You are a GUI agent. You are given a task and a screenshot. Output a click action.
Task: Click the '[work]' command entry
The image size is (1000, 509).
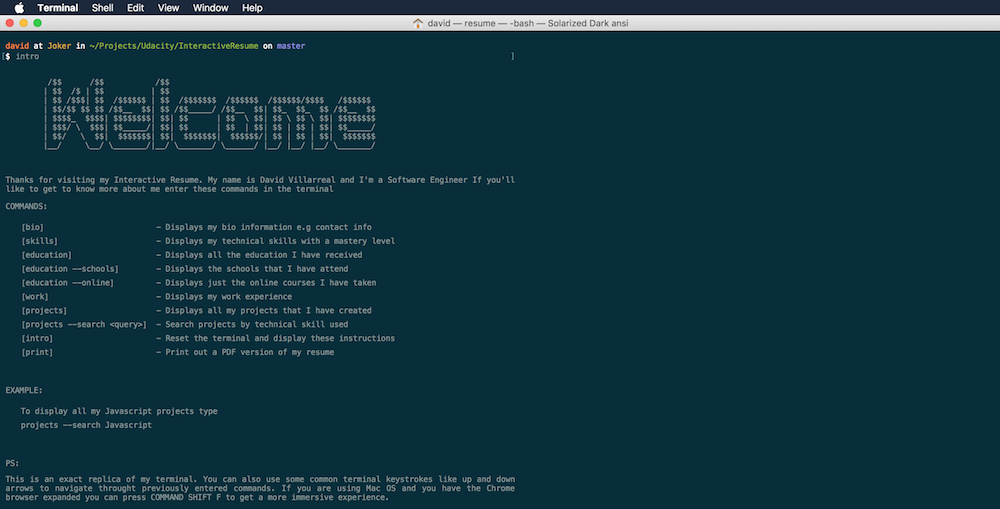pyautogui.click(x=35, y=297)
